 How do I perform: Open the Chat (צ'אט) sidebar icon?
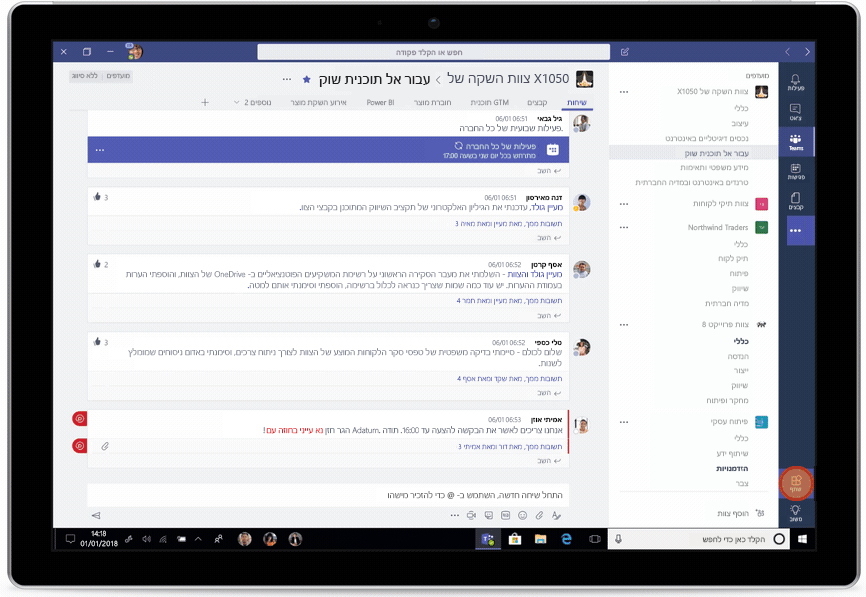[795, 111]
